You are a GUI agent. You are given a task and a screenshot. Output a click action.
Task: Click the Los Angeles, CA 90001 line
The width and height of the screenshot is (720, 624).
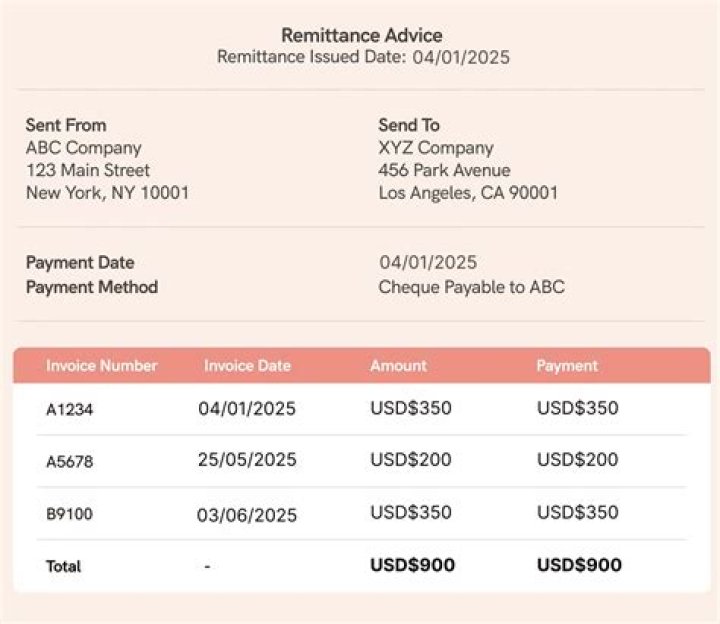coord(468,193)
